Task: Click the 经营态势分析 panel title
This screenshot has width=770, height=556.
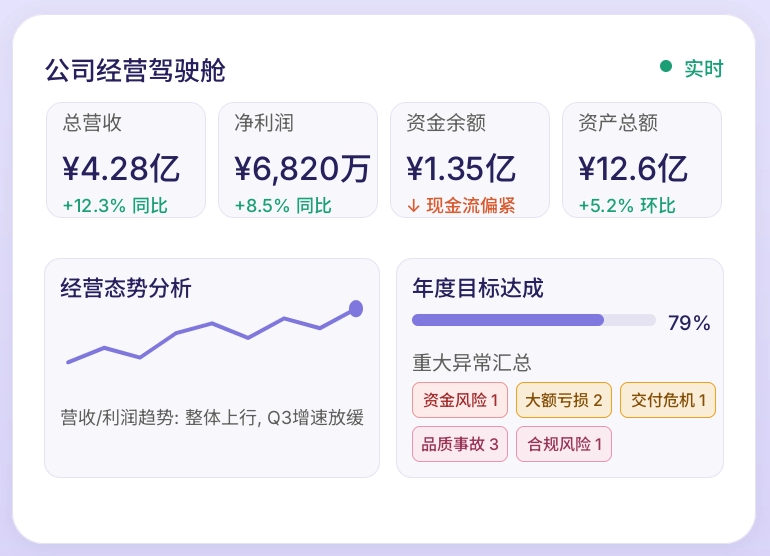Action: tap(126, 288)
